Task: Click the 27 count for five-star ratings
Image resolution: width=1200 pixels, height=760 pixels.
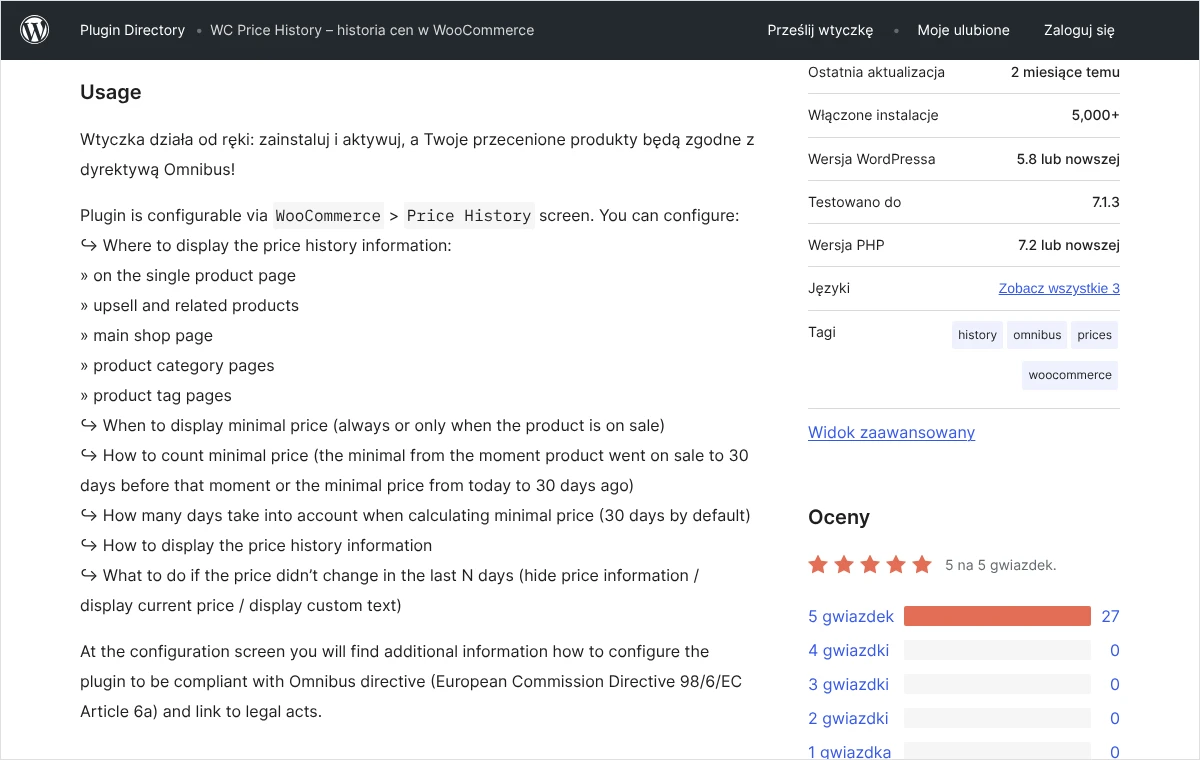Action: (1110, 616)
